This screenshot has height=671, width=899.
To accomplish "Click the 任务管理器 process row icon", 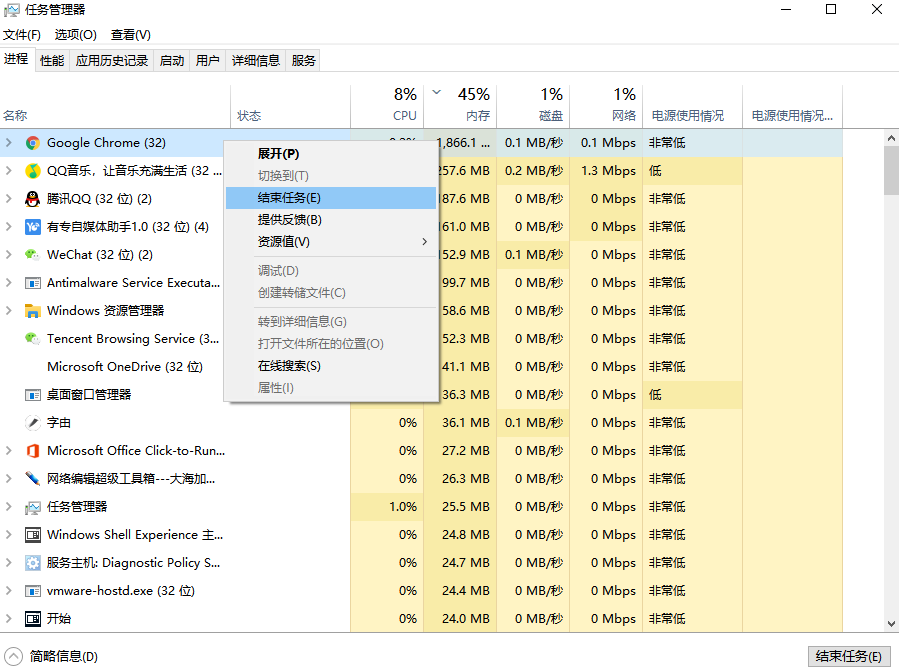I will [33, 507].
